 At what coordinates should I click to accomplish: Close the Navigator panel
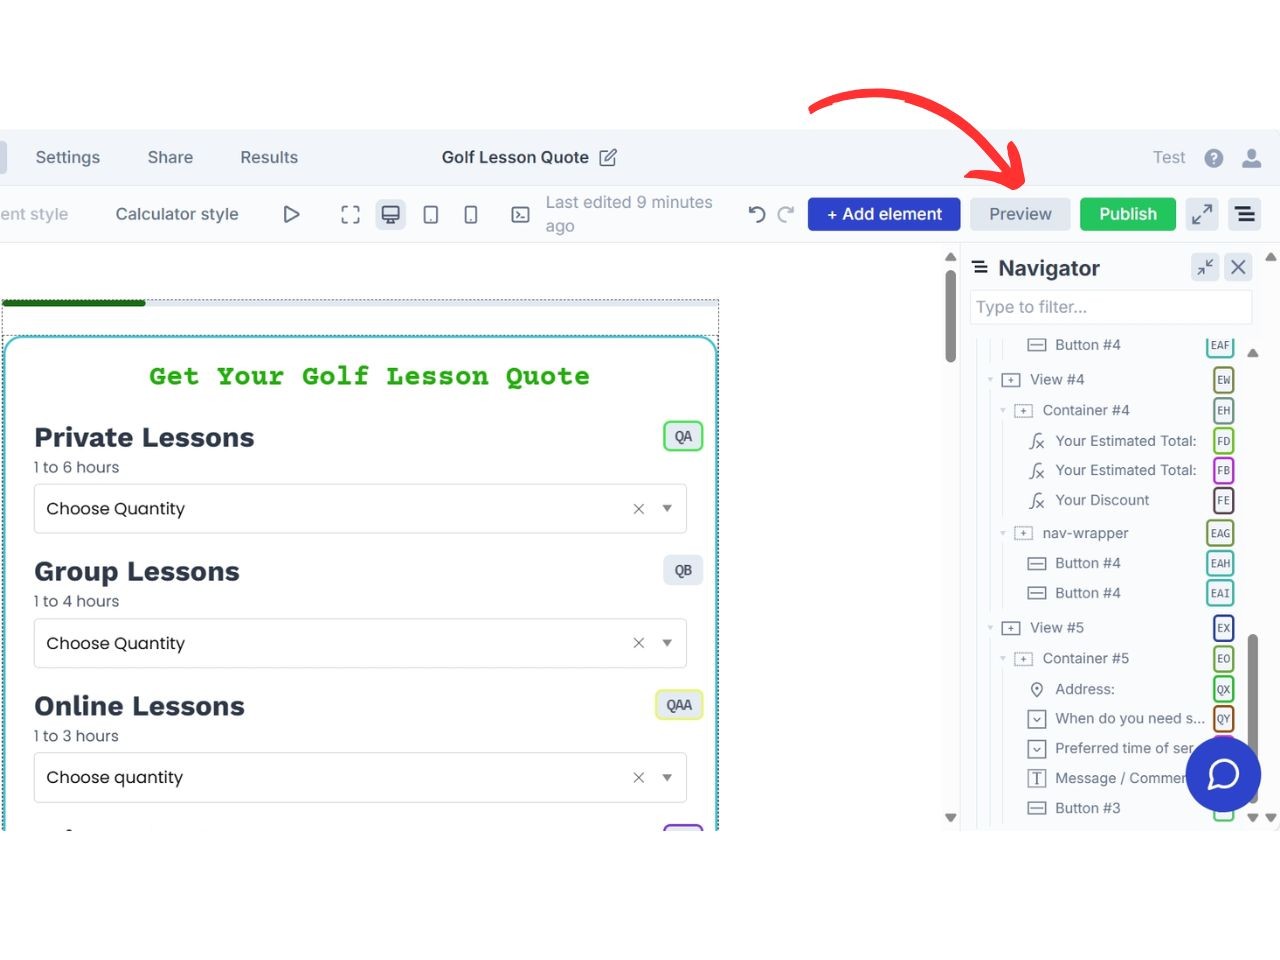point(1238,267)
